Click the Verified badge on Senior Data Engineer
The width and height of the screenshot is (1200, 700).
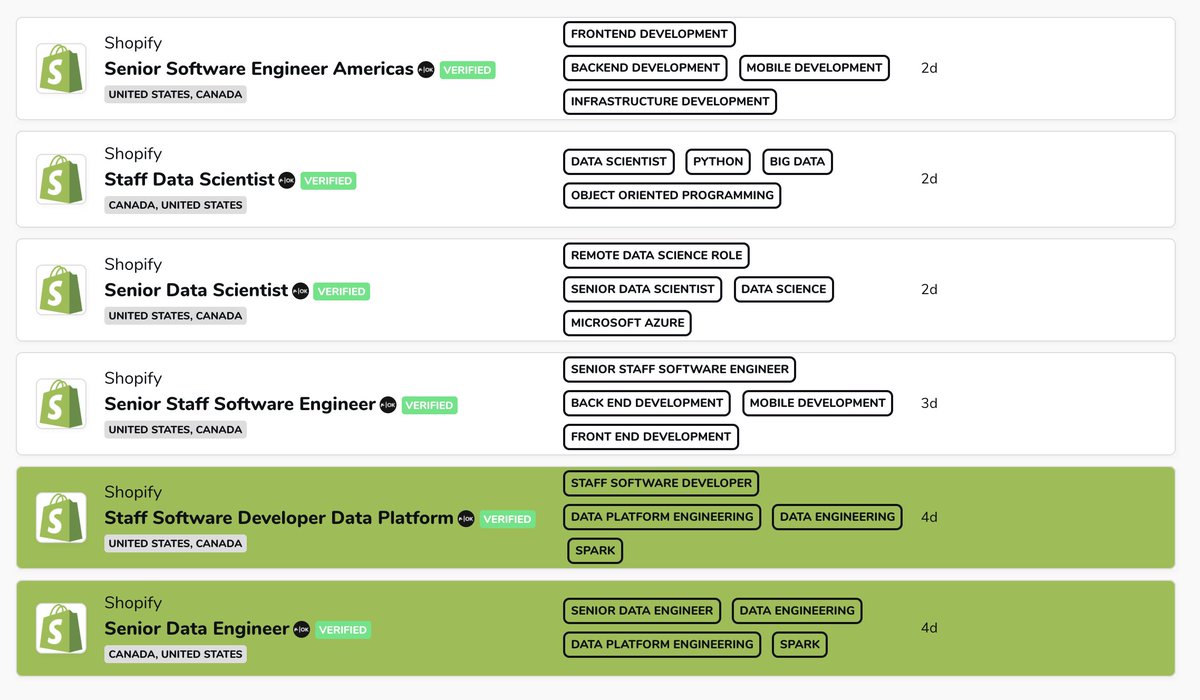pyautogui.click(x=342, y=630)
